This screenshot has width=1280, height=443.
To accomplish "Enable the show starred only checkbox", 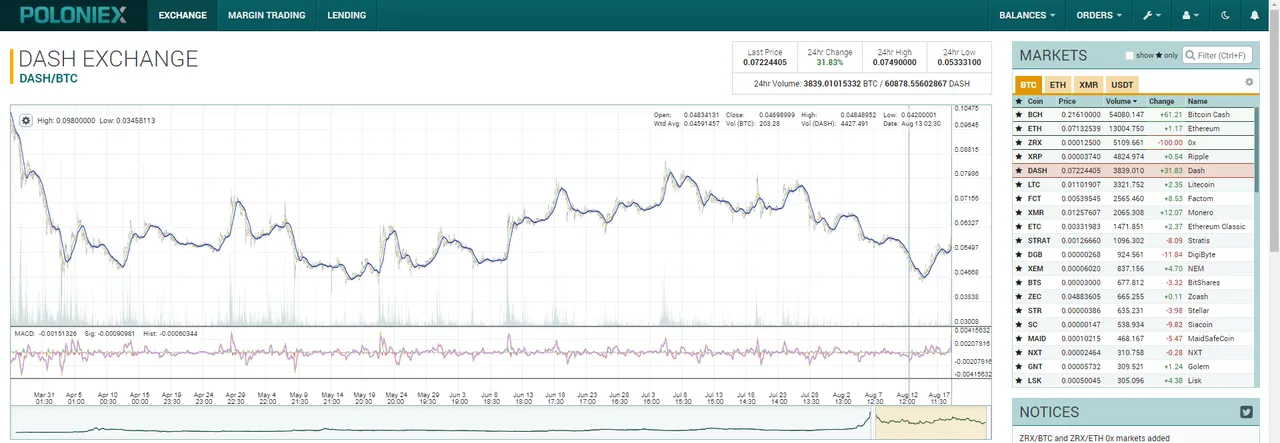I will (1130, 56).
